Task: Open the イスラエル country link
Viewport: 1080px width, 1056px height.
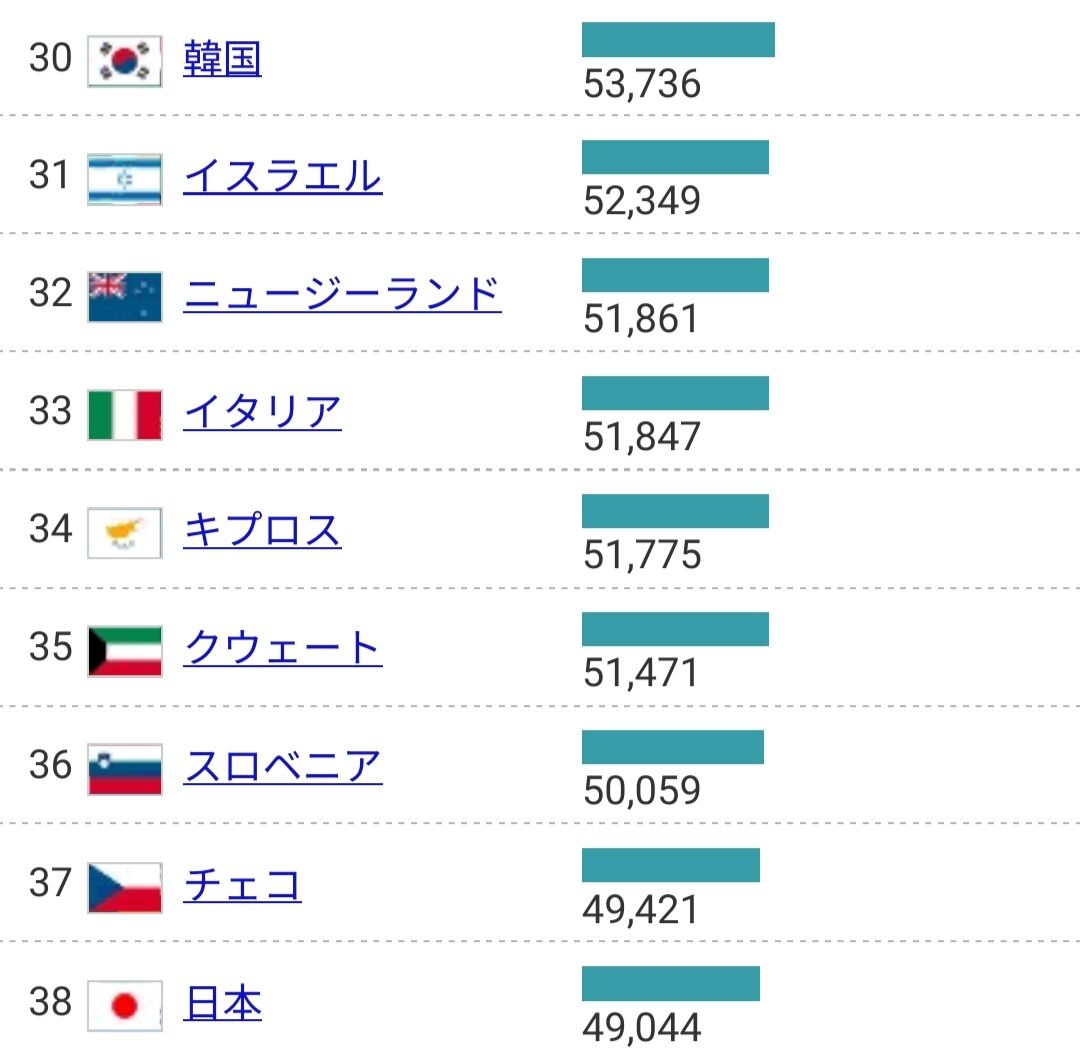Action: click(282, 177)
